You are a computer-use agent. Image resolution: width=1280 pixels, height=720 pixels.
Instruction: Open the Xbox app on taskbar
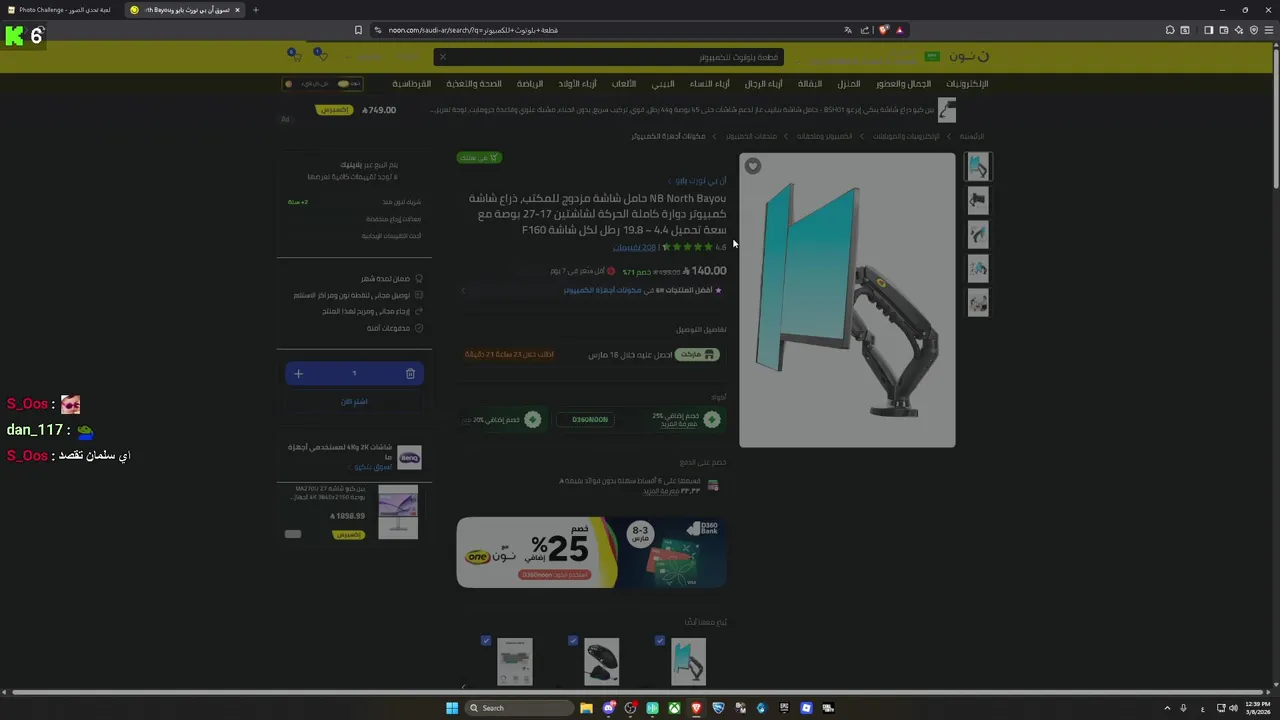(x=674, y=708)
